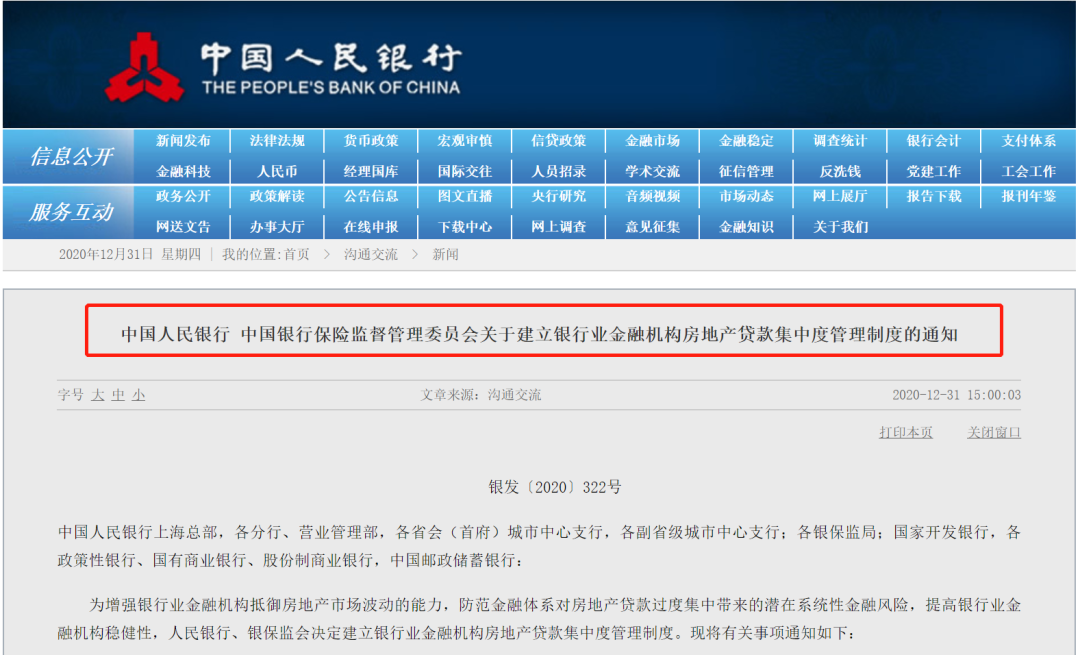This screenshot has height=655, width=1080.
Task: Click the 关闭窗口 link
Action: [994, 433]
